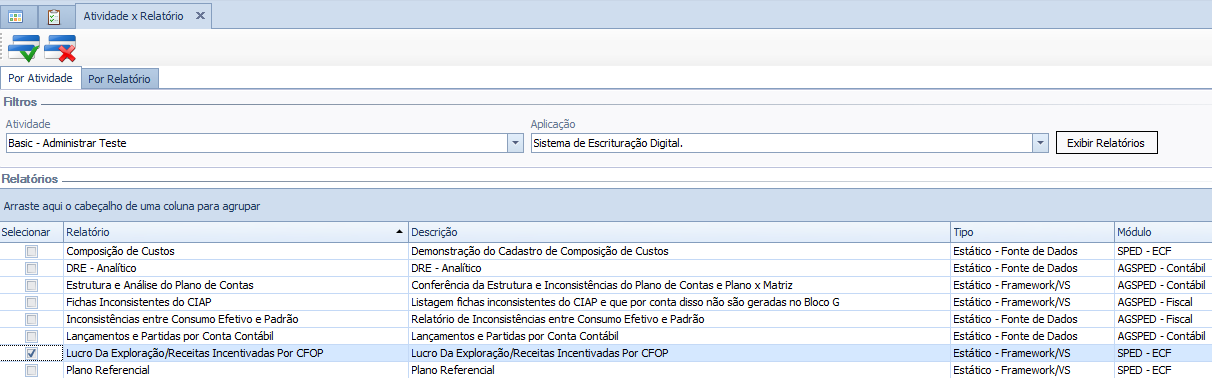The width and height of the screenshot is (1212, 378).
Task: Select Plano Referencial in Relatório column
Action: pyautogui.click(x=108, y=370)
